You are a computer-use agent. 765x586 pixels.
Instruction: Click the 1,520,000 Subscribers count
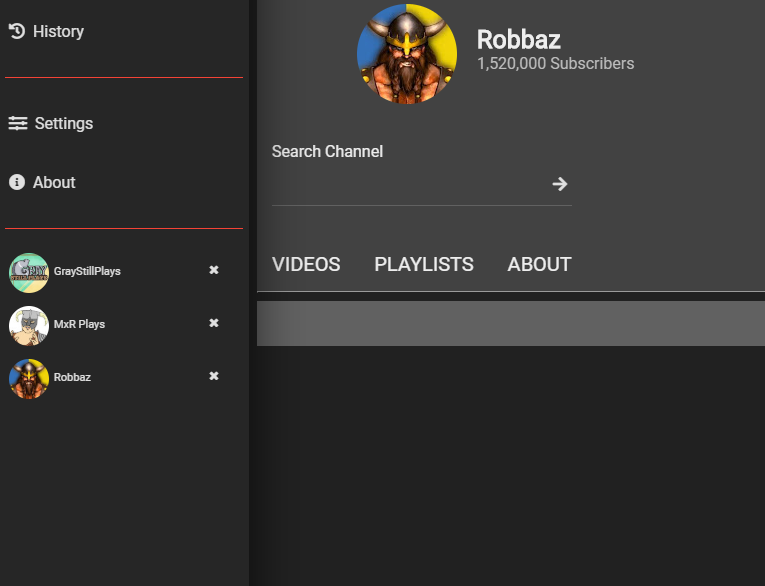tap(555, 63)
